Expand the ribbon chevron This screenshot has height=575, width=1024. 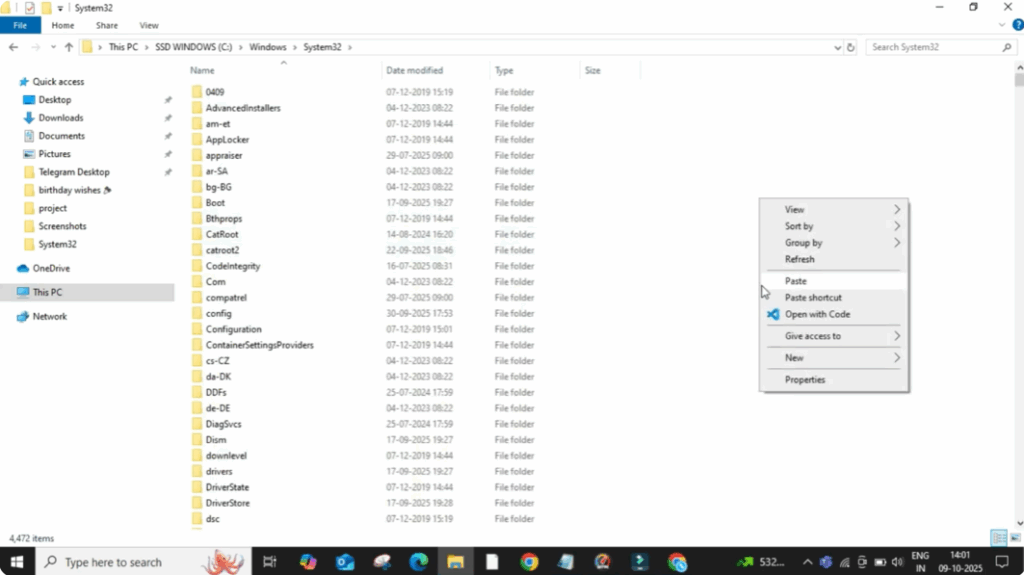tap(1002, 25)
